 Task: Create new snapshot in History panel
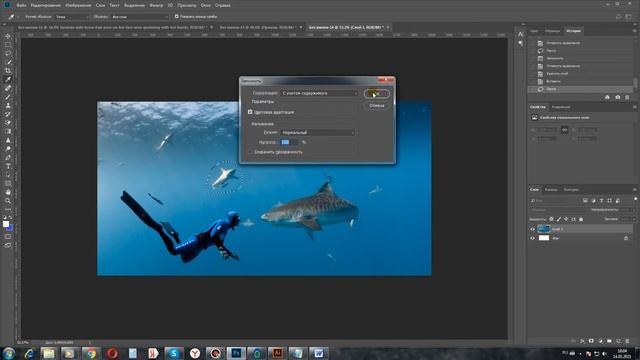click(618, 97)
